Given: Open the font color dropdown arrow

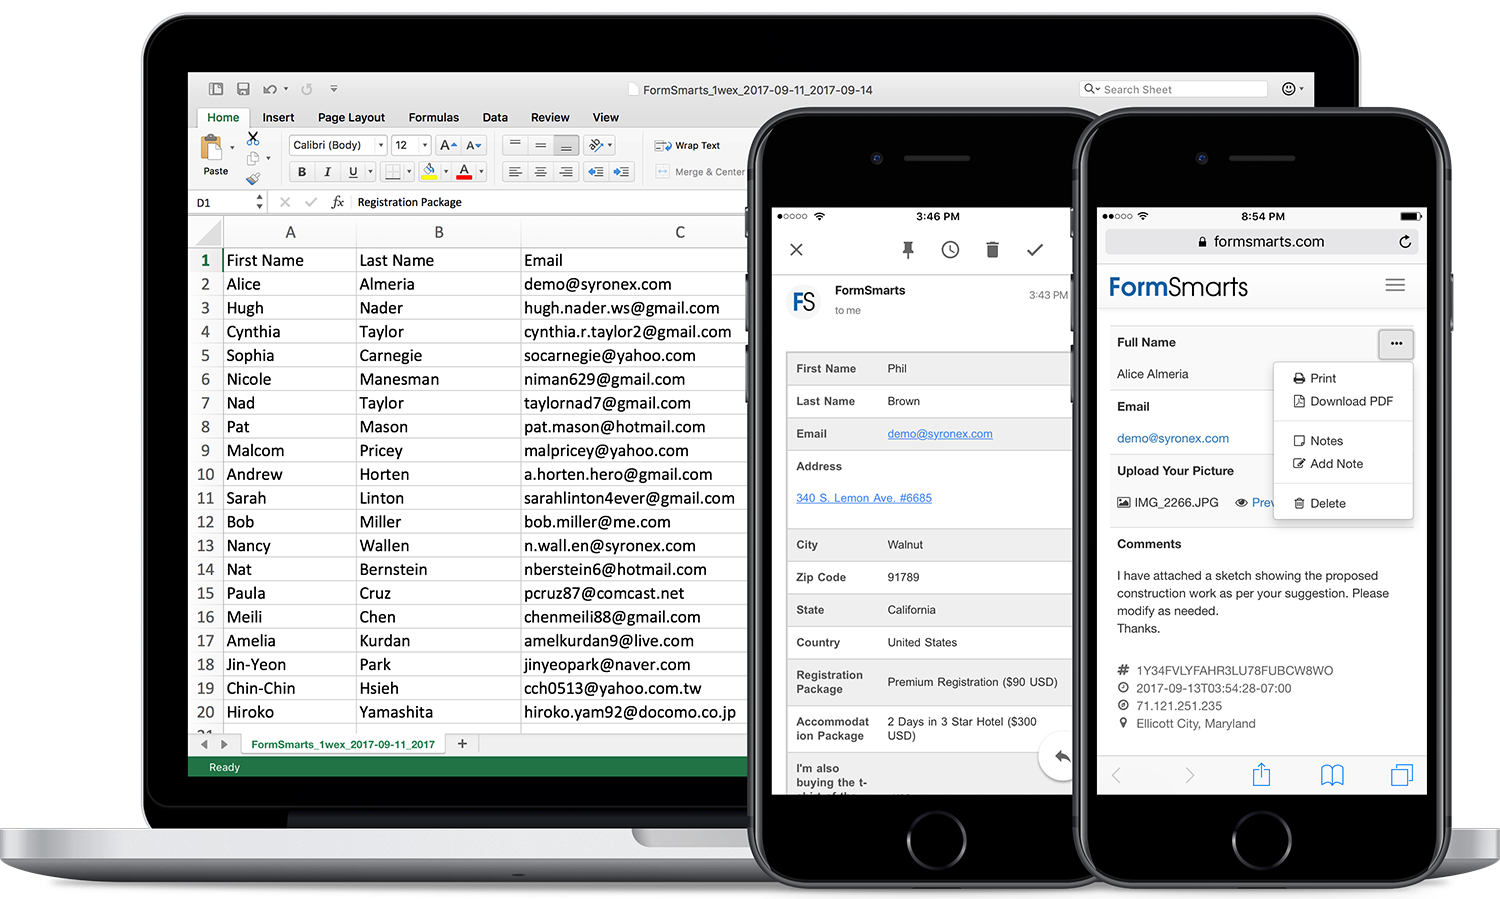Looking at the screenshot, I should 481,172.
